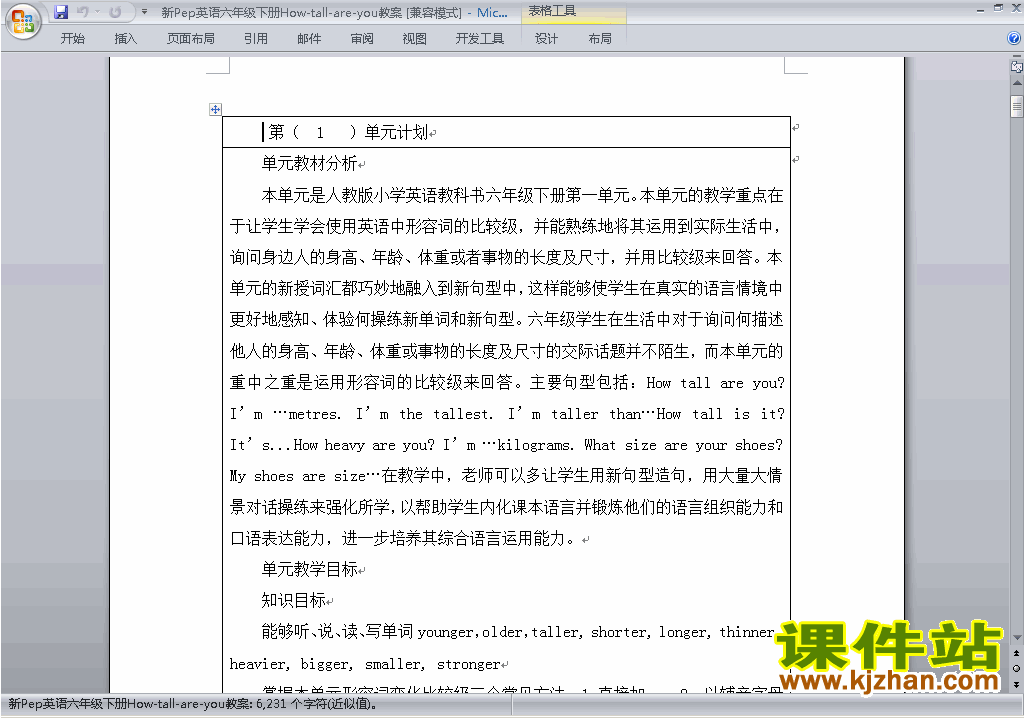The height and width of the screenshot is (718, 1024).
Task: Click the word 'tallest.' in the paragraph
Action: [463, 414]
